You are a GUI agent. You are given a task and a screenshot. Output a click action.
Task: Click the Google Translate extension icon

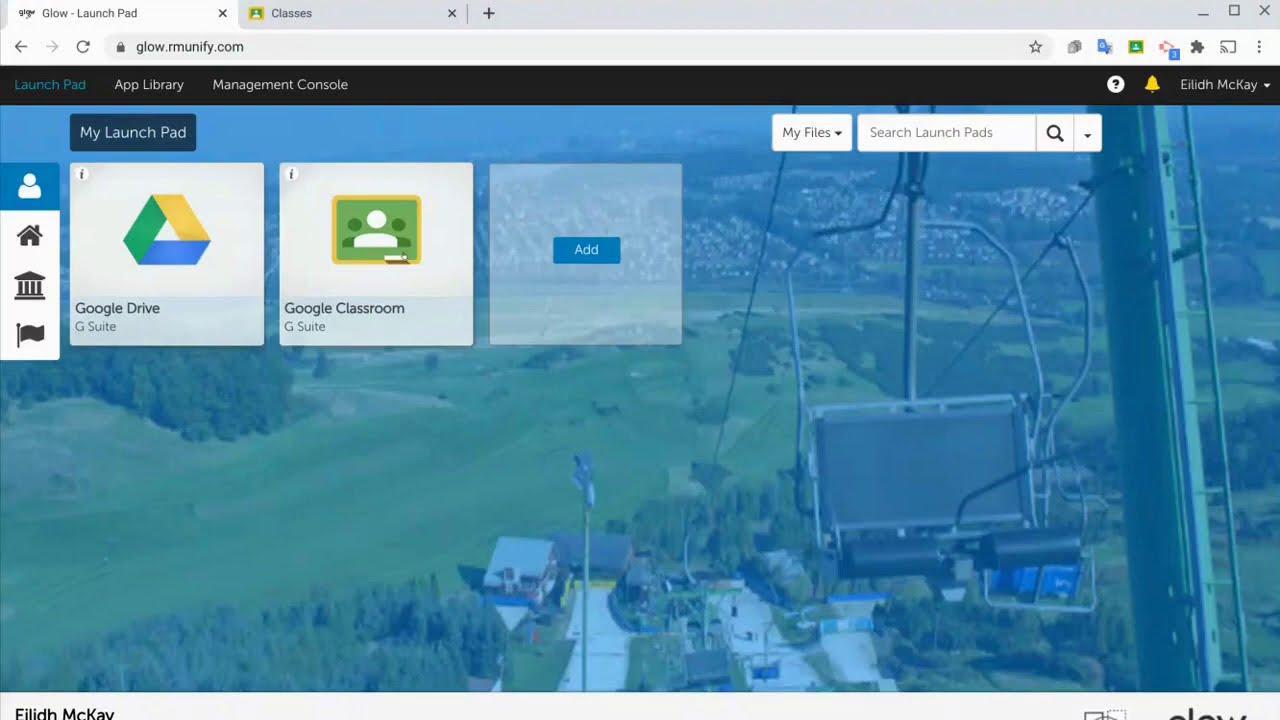(1105, 47)
